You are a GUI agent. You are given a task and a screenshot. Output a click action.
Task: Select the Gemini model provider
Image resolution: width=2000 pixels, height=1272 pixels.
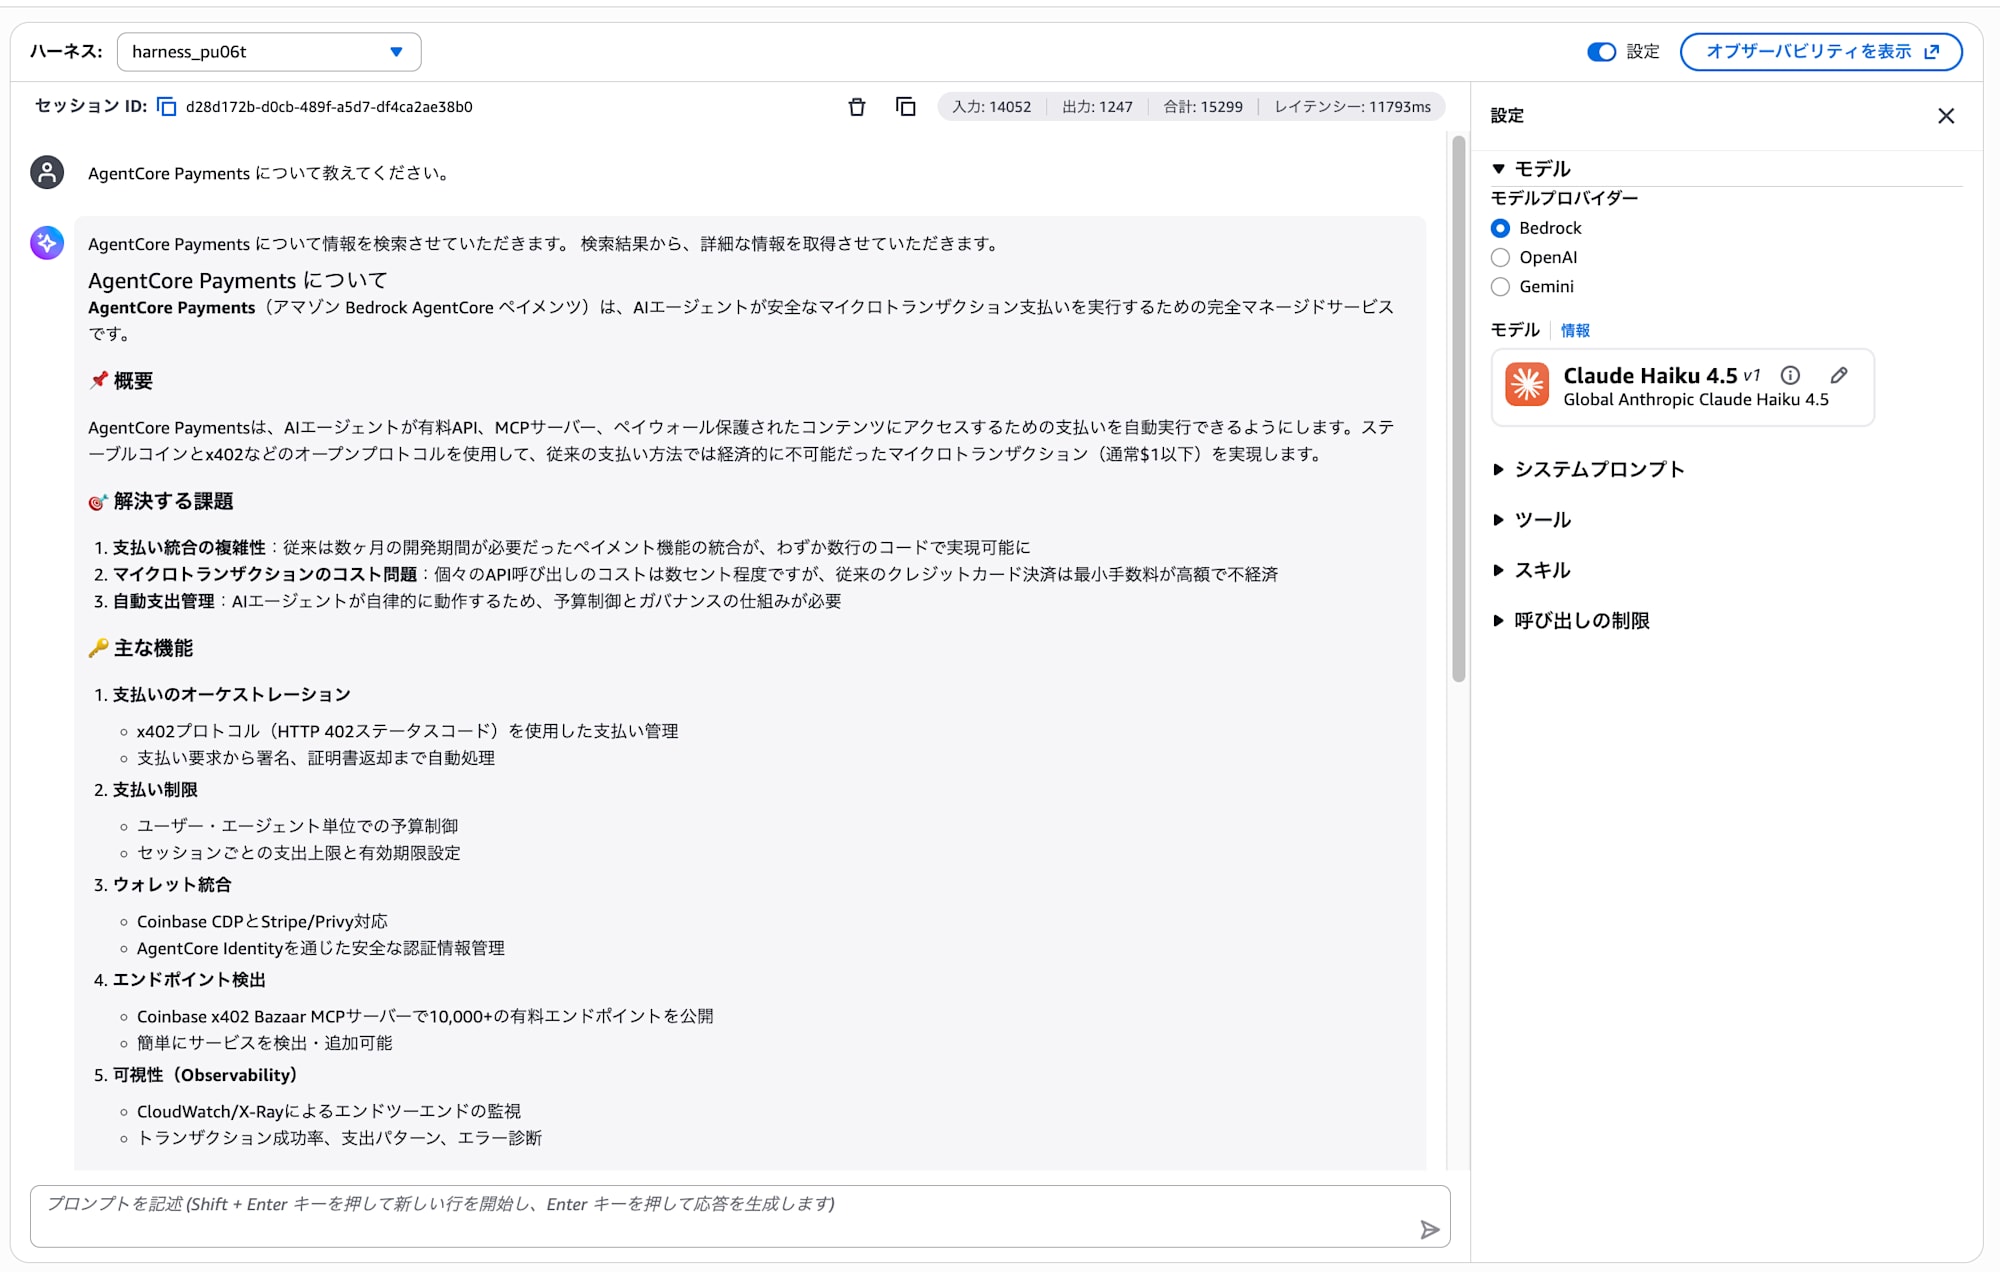1500,287
